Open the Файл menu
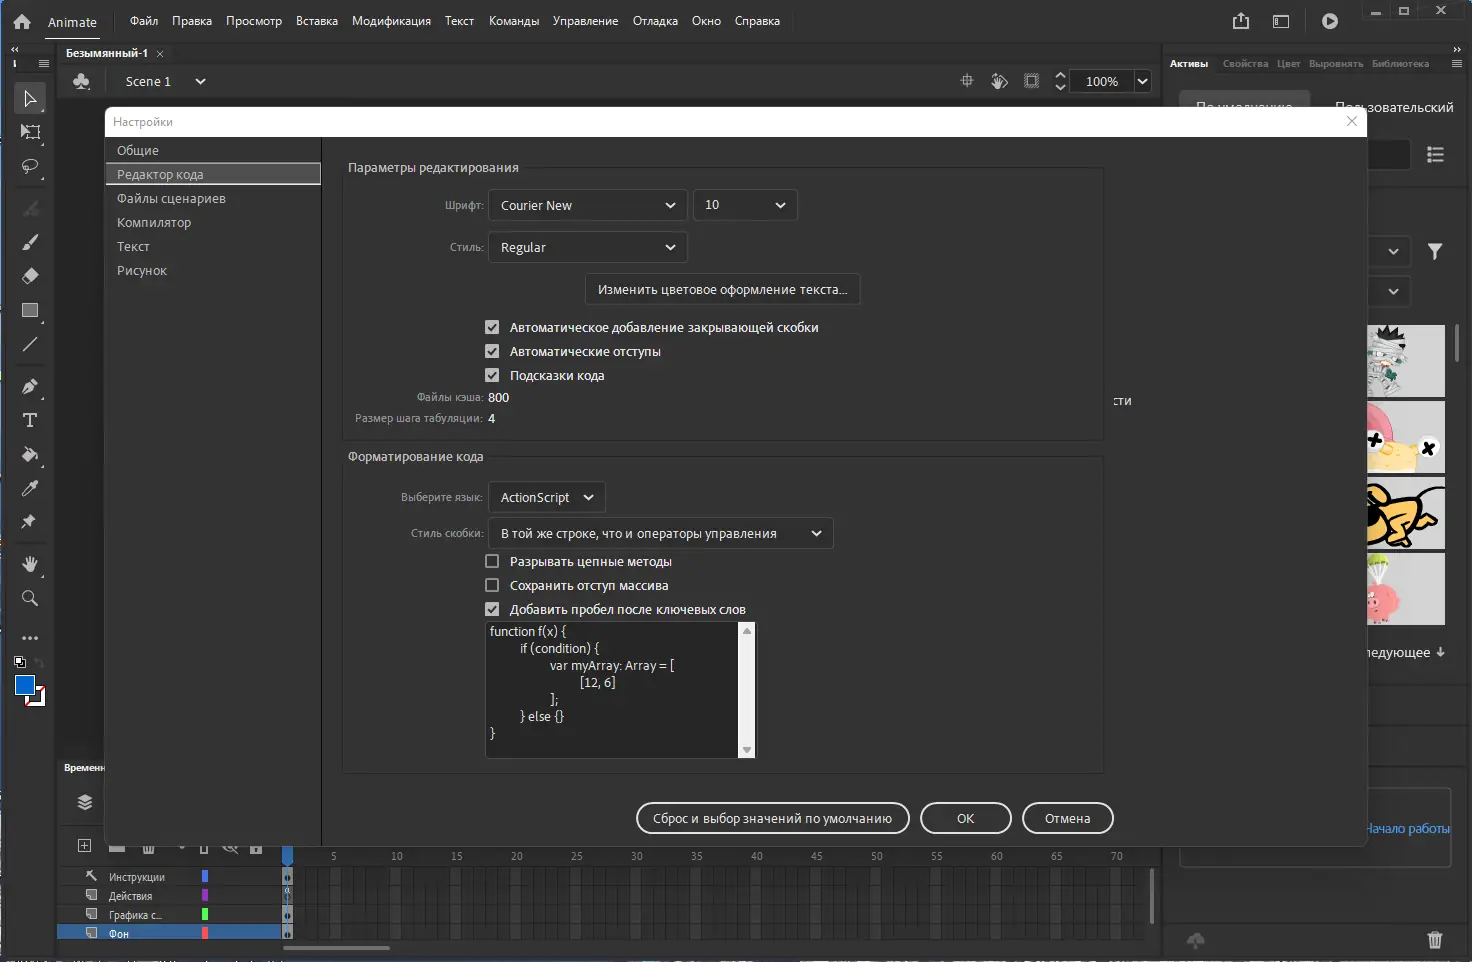1472x962 pixels. [x=144, y=21]
